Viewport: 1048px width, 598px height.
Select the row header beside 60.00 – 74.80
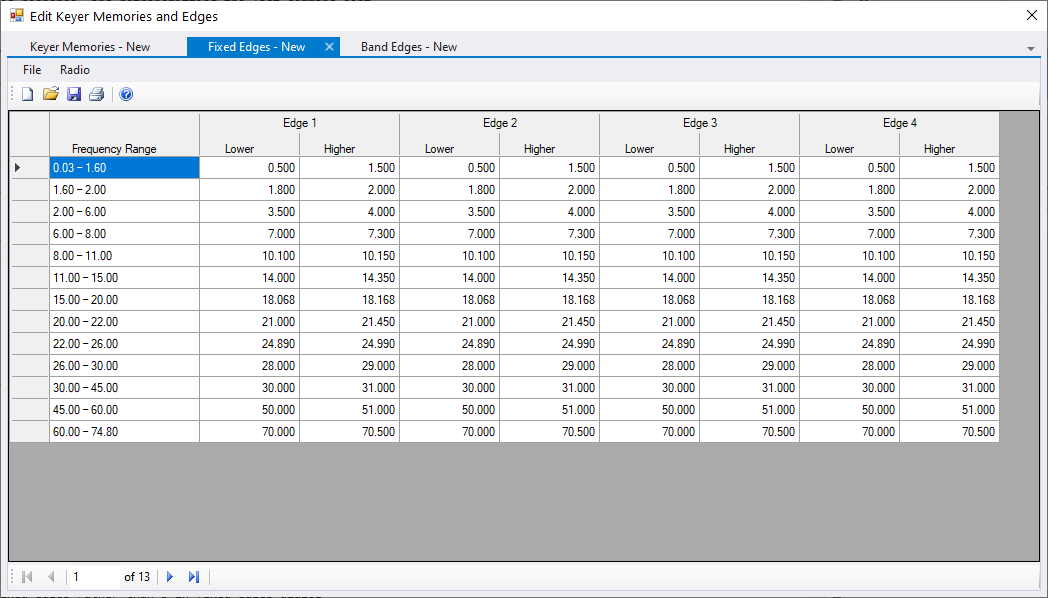click(29, 432)
